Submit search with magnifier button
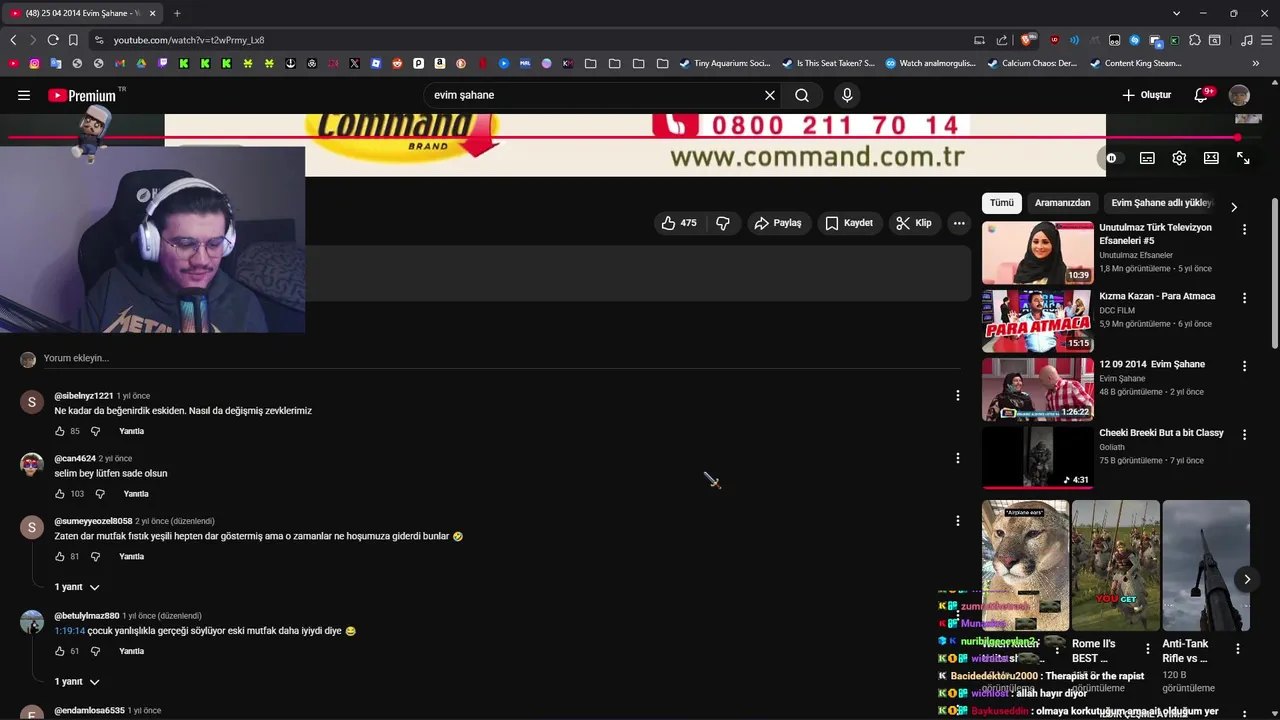This screenshot has width=1280, height=720. (x=802, y=95)
